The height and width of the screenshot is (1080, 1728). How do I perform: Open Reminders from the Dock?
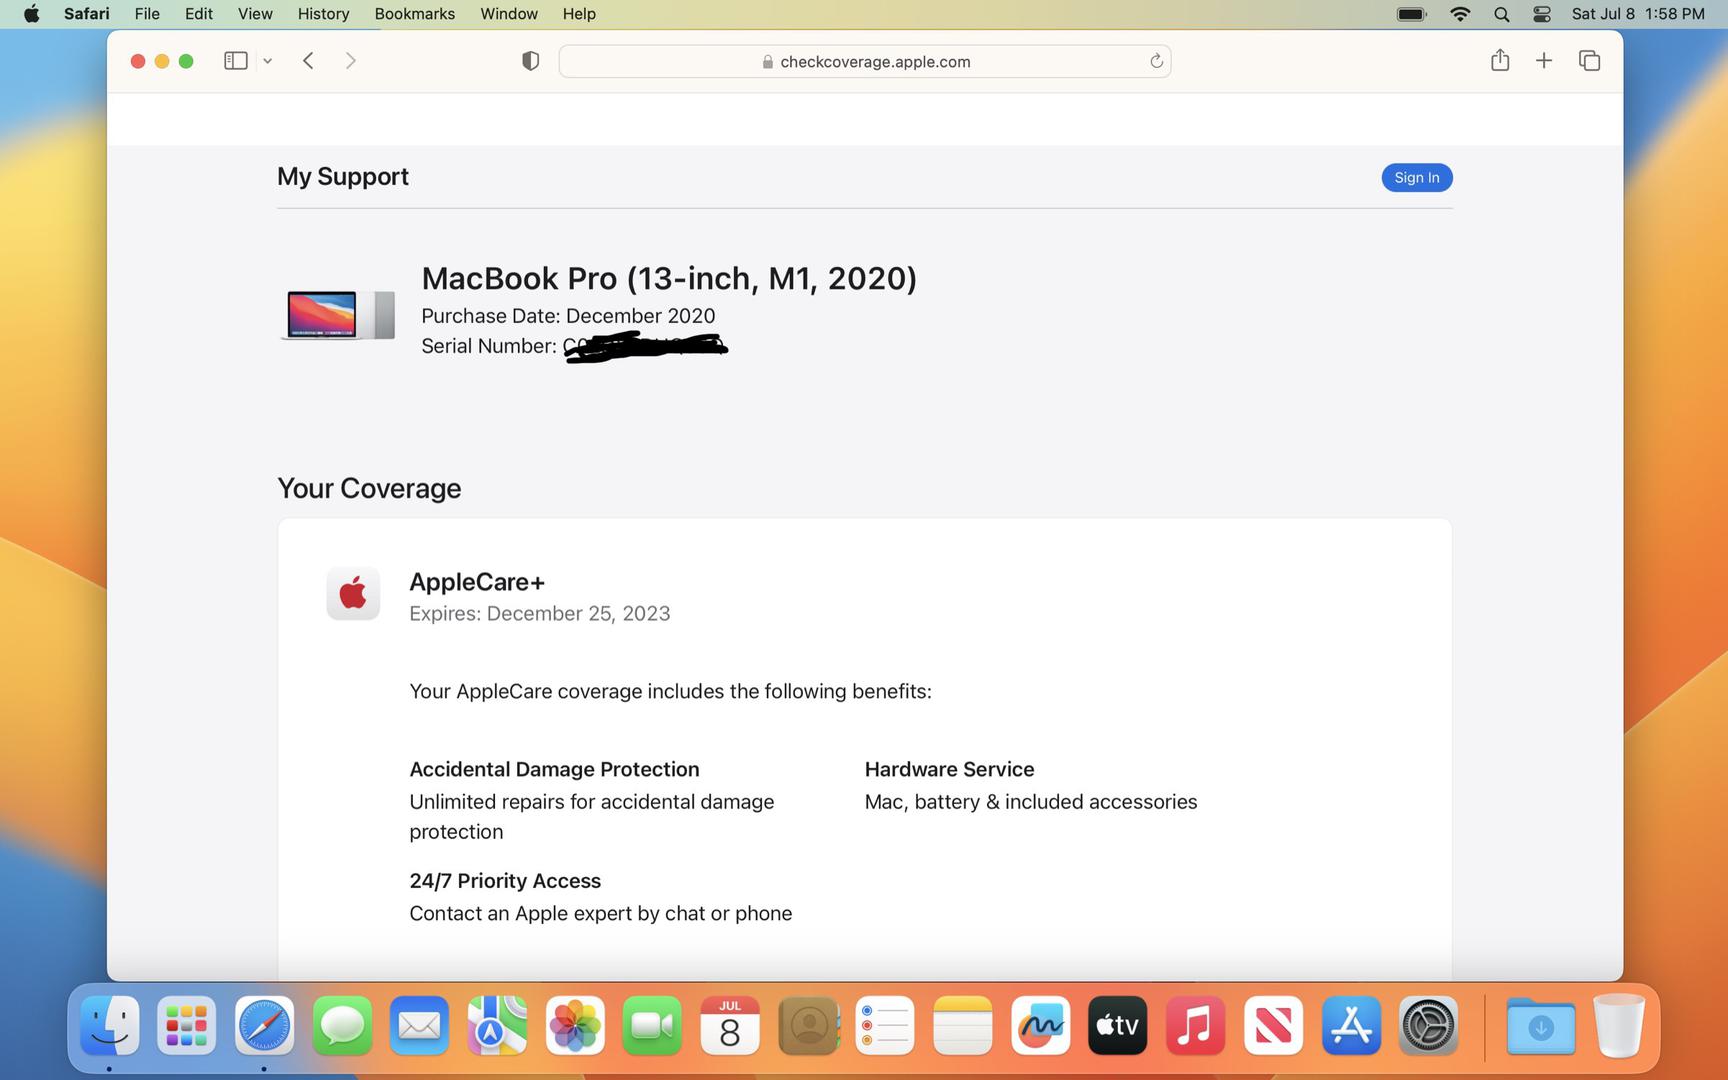pos(885,1025)
